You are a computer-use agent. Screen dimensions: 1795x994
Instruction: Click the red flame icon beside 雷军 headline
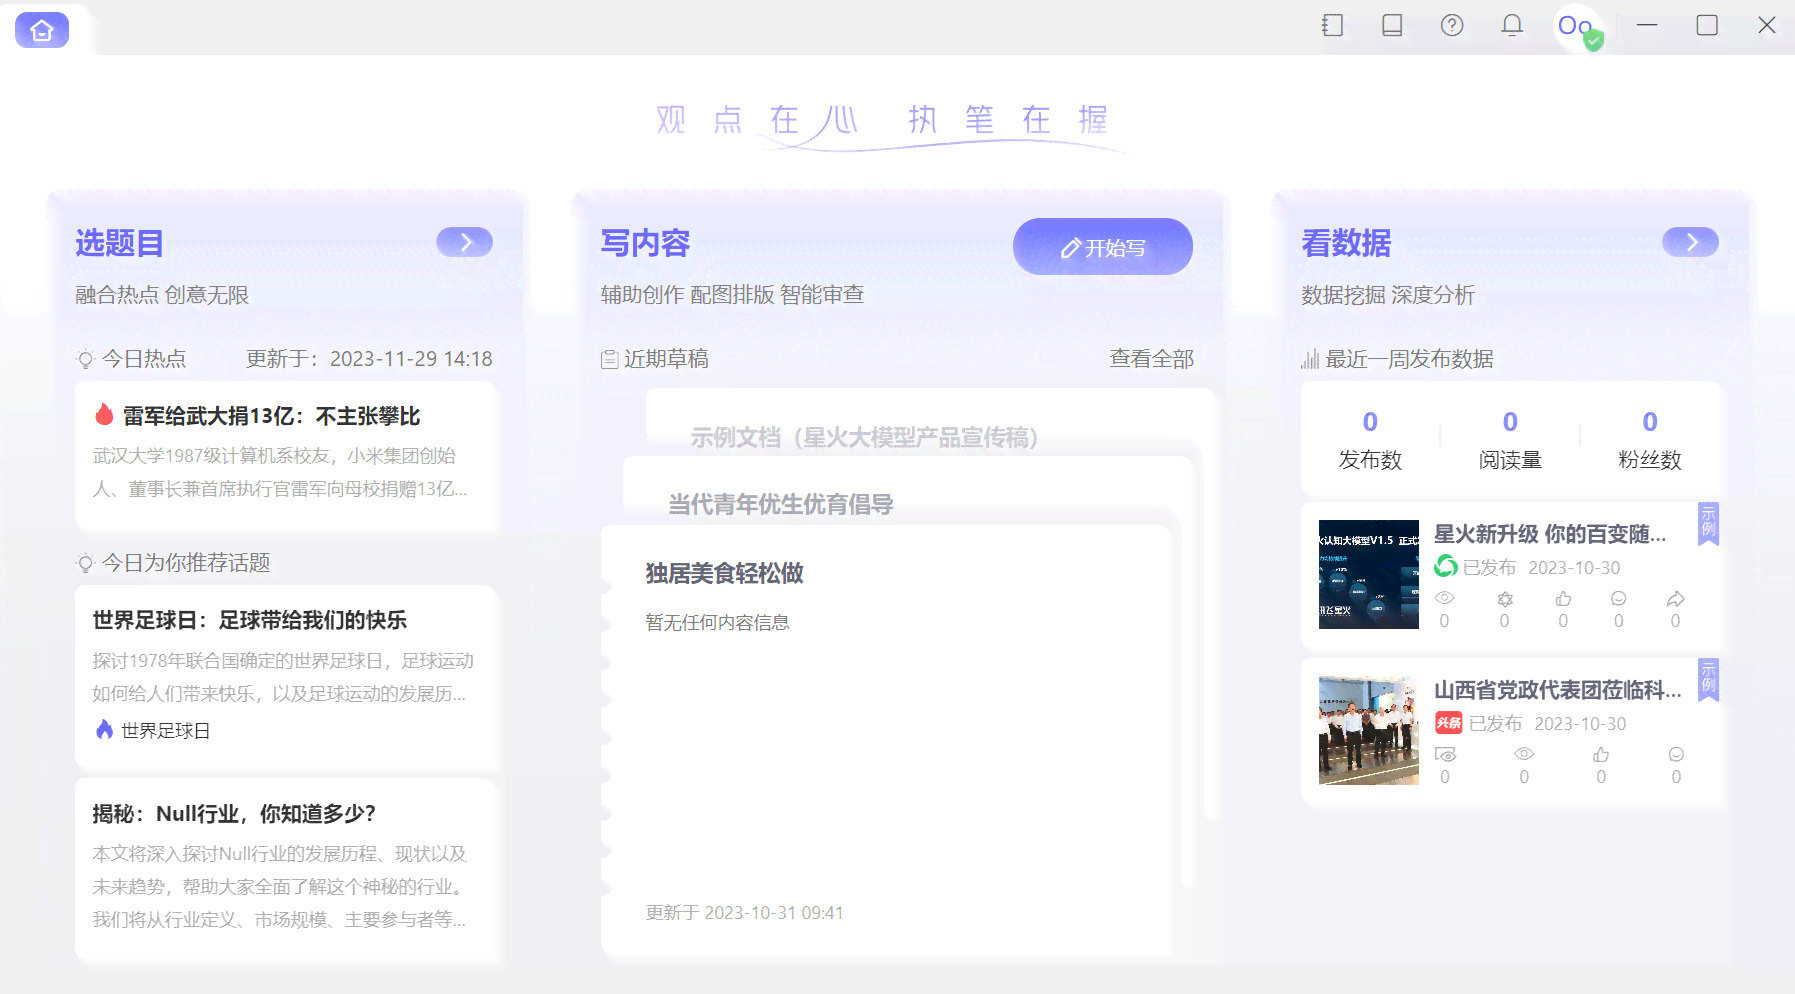(104, 415)
